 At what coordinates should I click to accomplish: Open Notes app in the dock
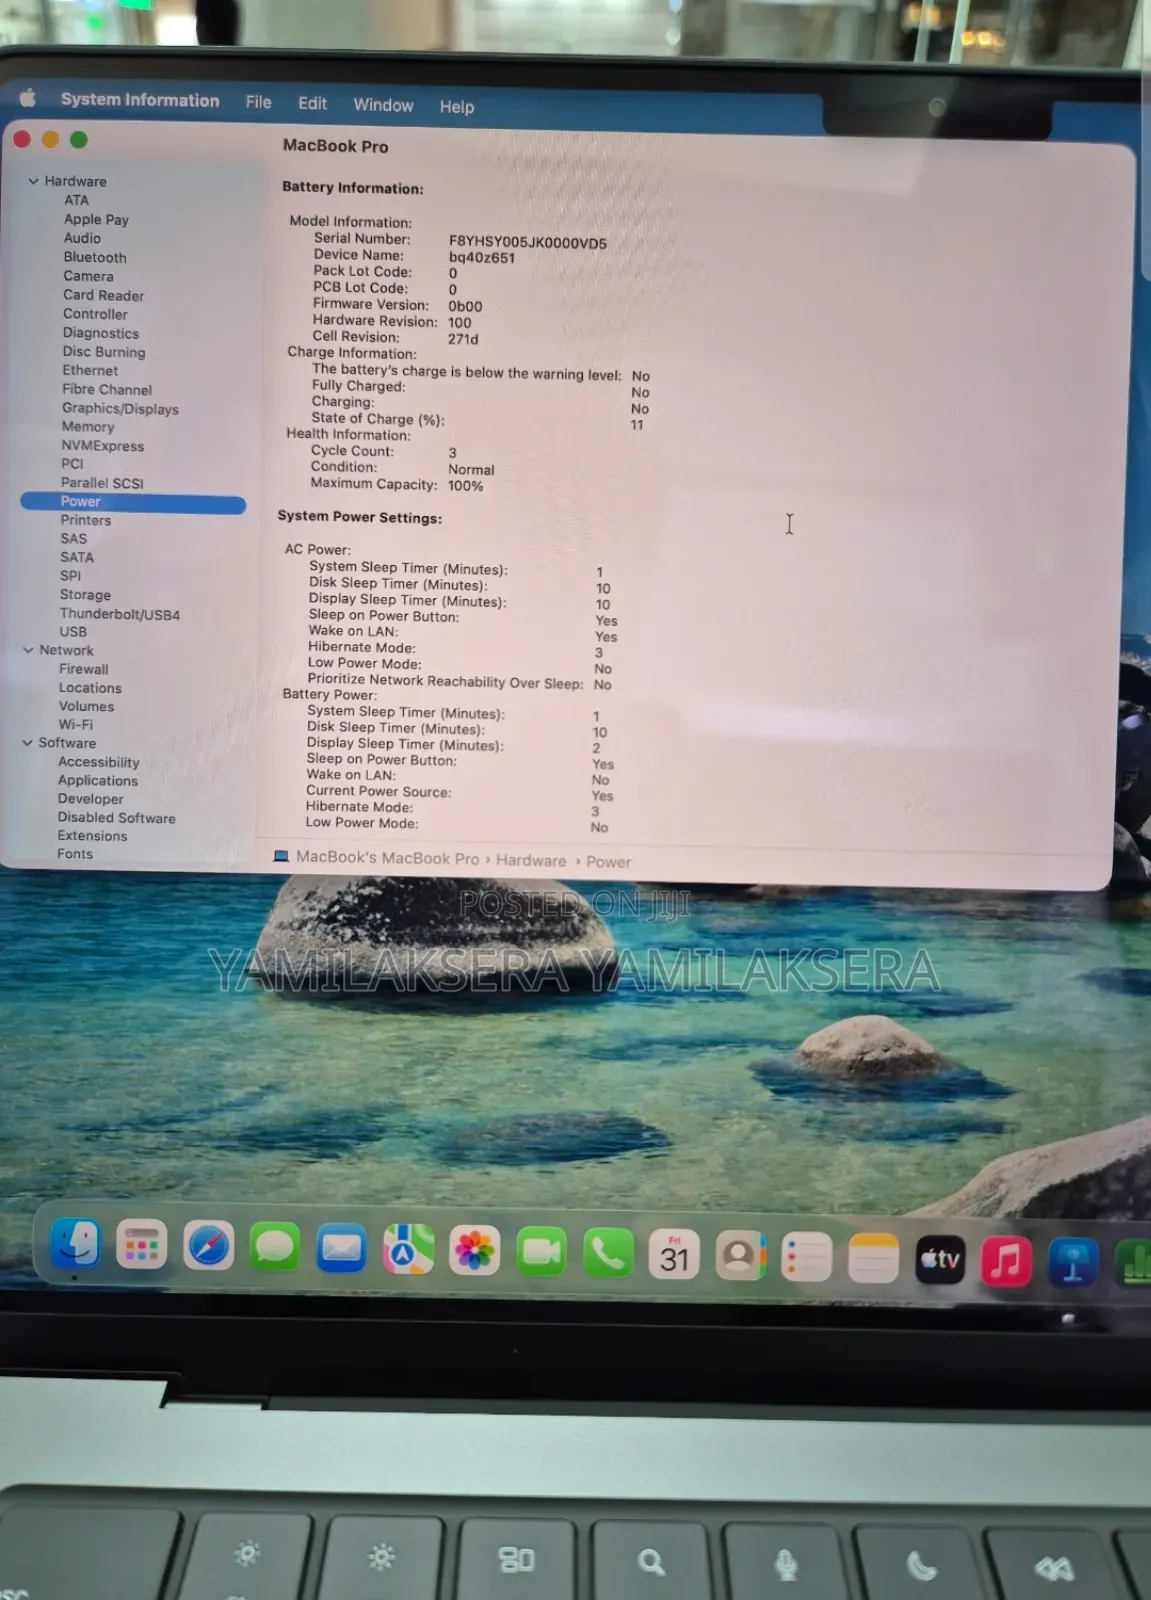[873, 1259]
